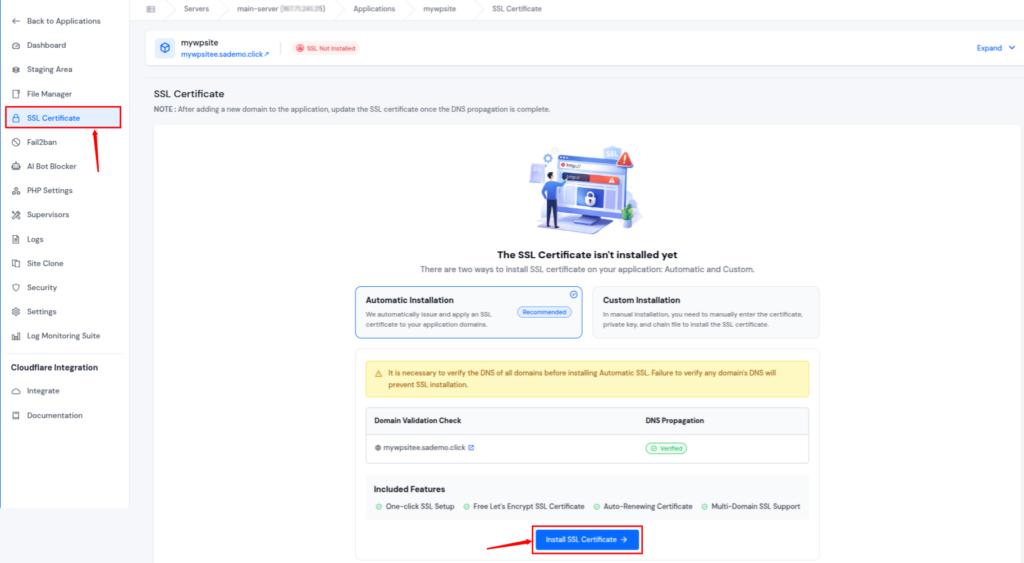Click SSL Certificate breadcrumb item

point(517,9)
